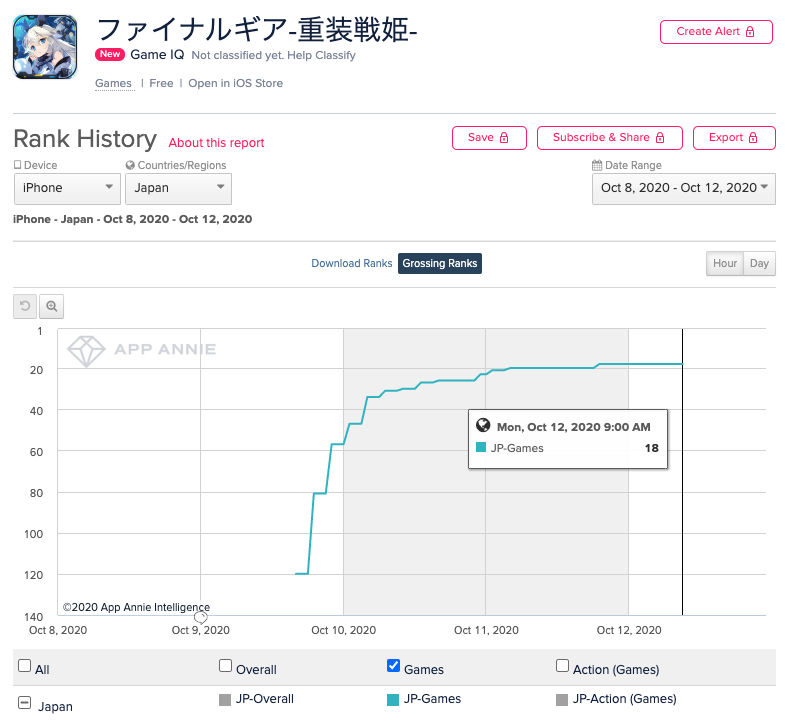Click the Oct 12, 2020 axis label

pos(629,630)
